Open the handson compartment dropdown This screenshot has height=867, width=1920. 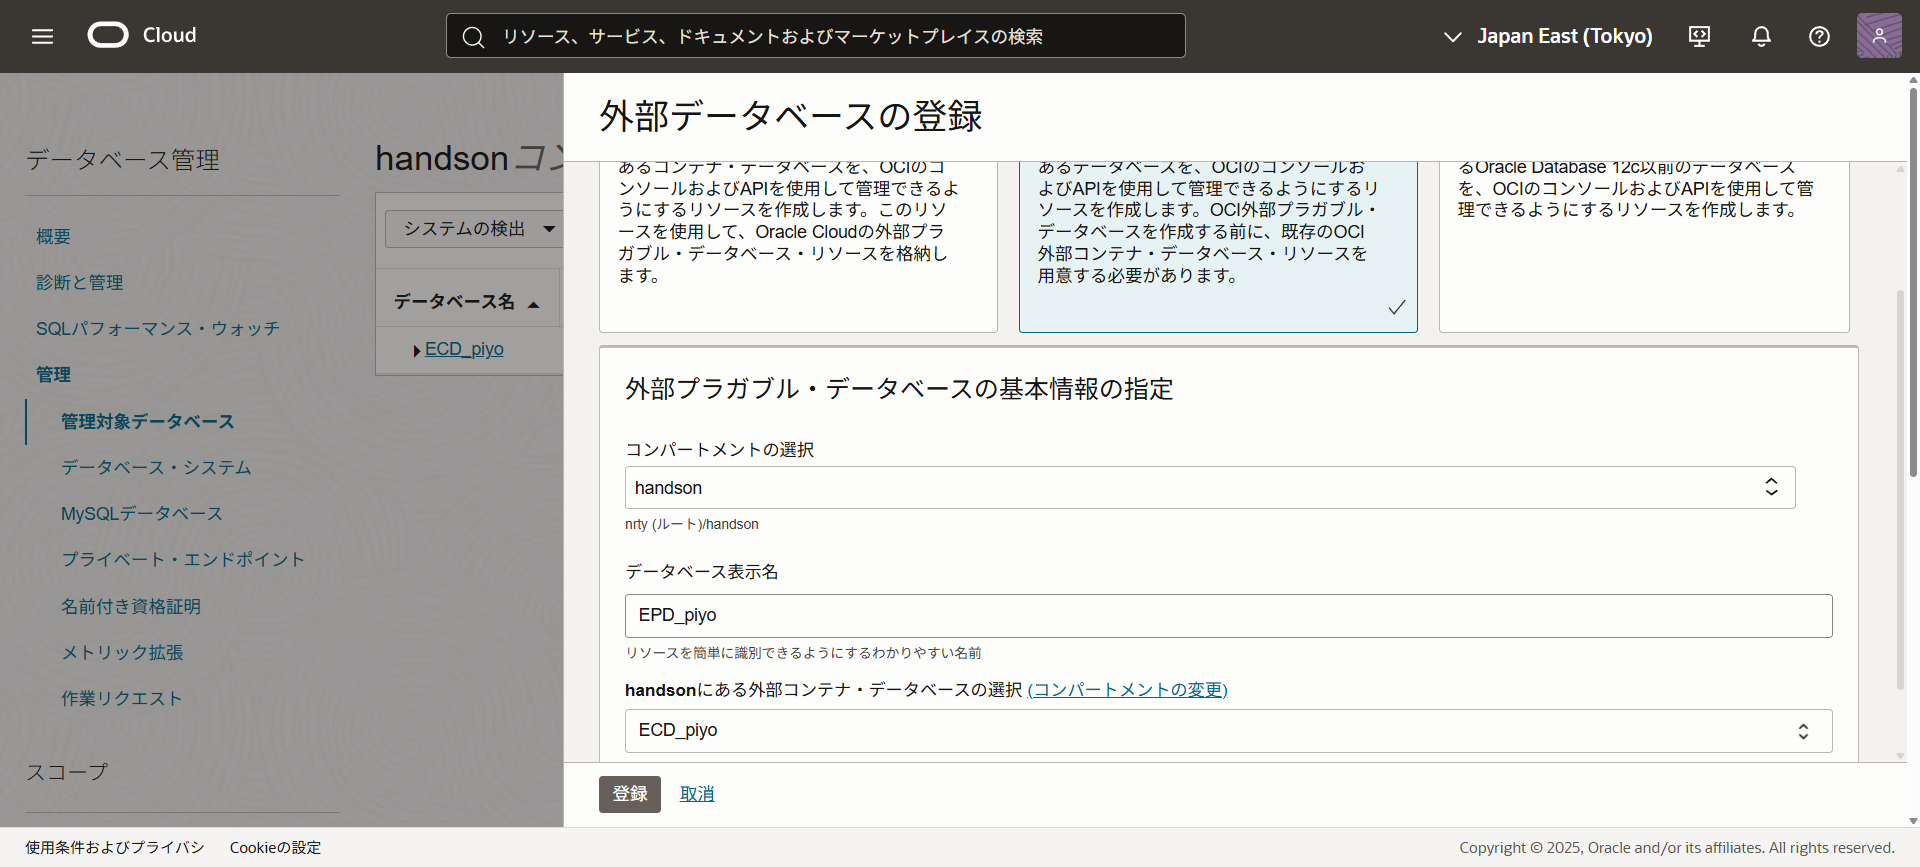1210,487
